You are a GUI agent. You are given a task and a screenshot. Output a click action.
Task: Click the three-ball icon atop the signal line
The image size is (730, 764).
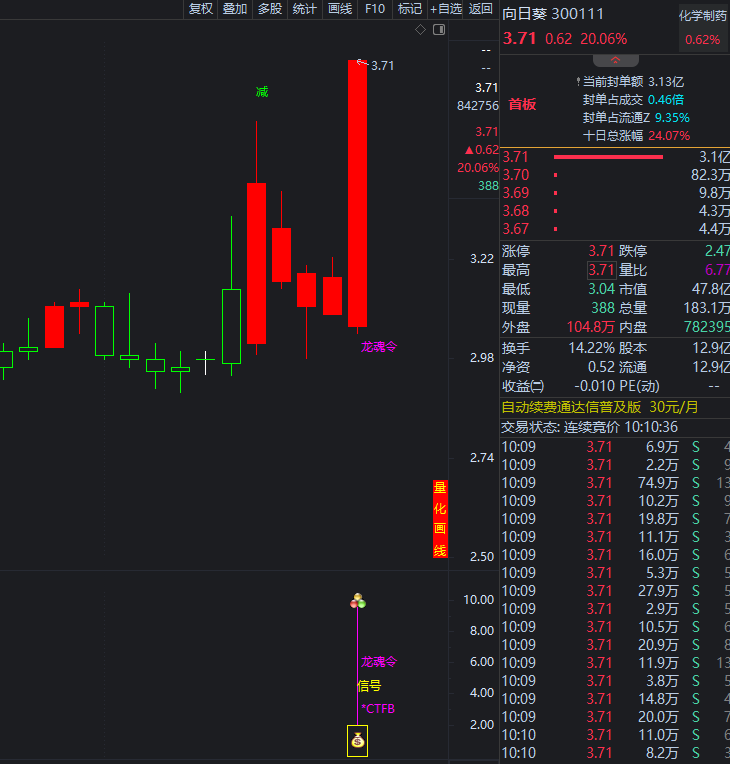(358, 601)
